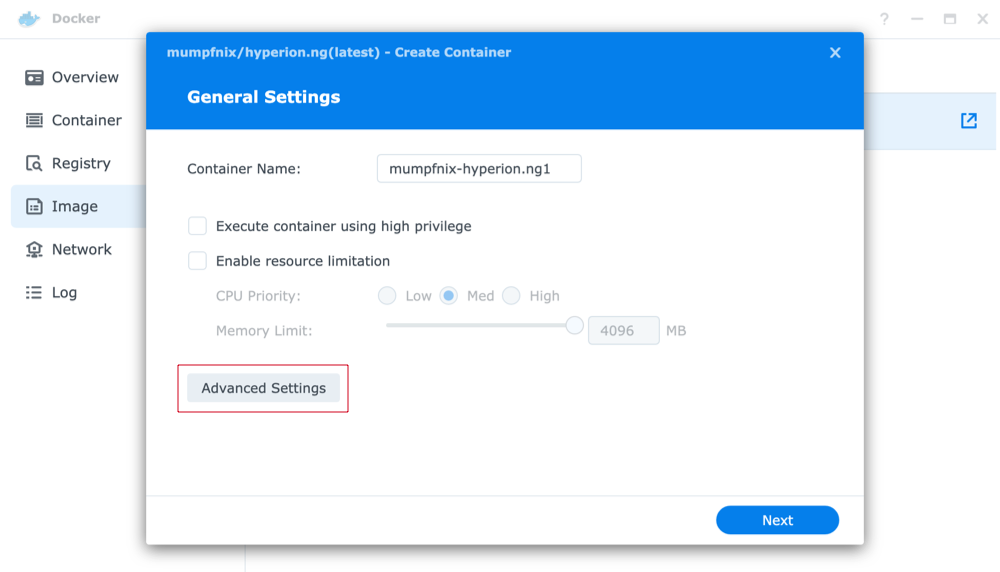Click the Network sidebar icon

pyautogui.click(x=34, y=249)
